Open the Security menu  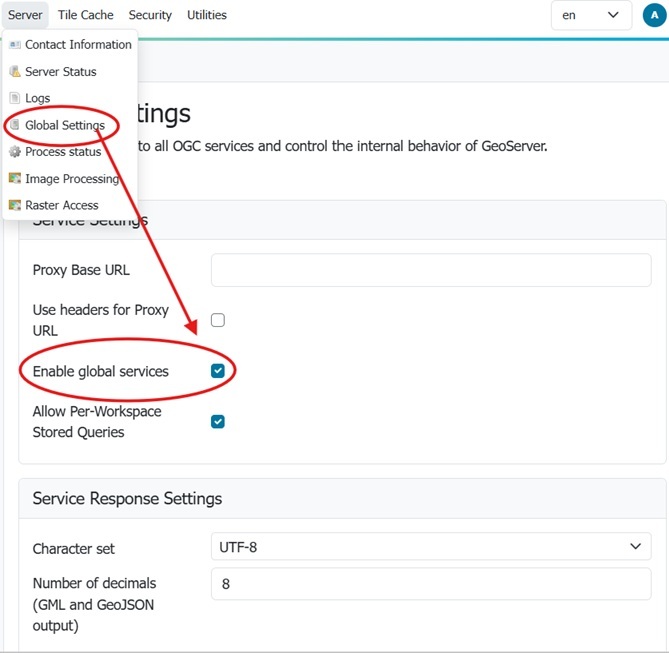[150, 15]
